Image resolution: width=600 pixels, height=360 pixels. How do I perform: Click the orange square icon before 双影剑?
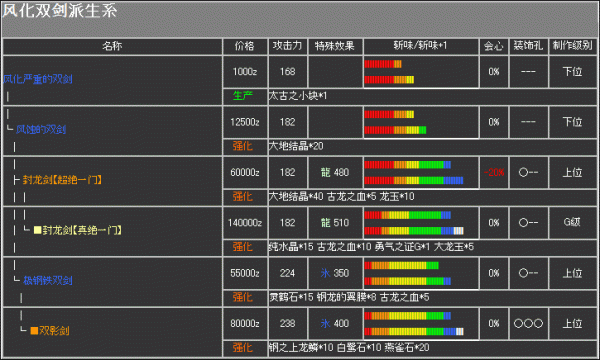pos(34,331)
